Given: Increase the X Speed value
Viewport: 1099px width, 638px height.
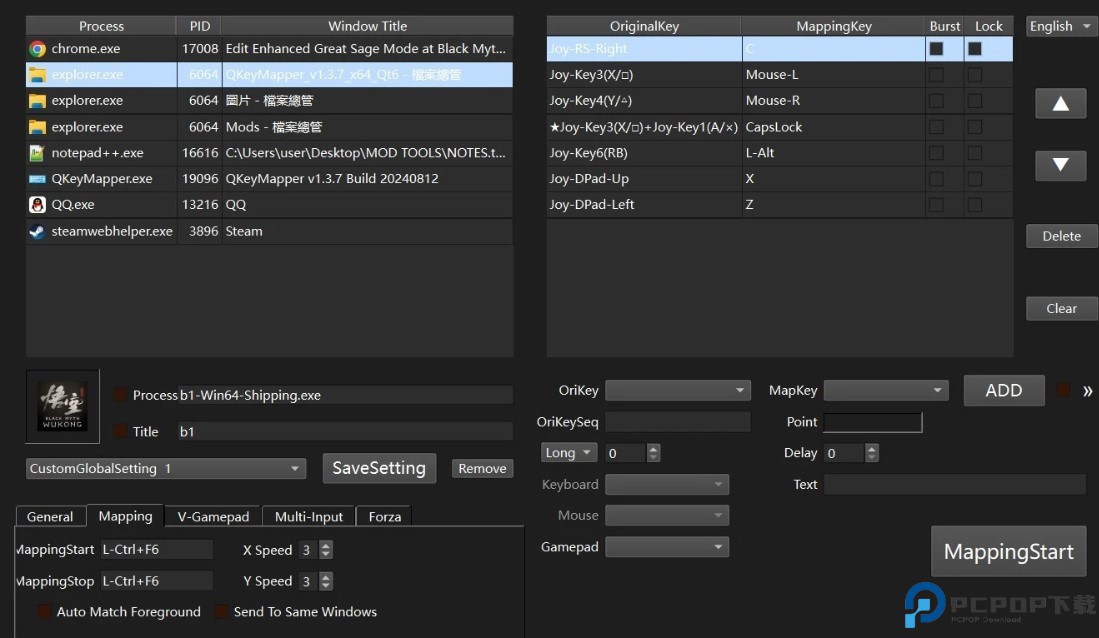Looking at the screenshot, I should point(325,545).
